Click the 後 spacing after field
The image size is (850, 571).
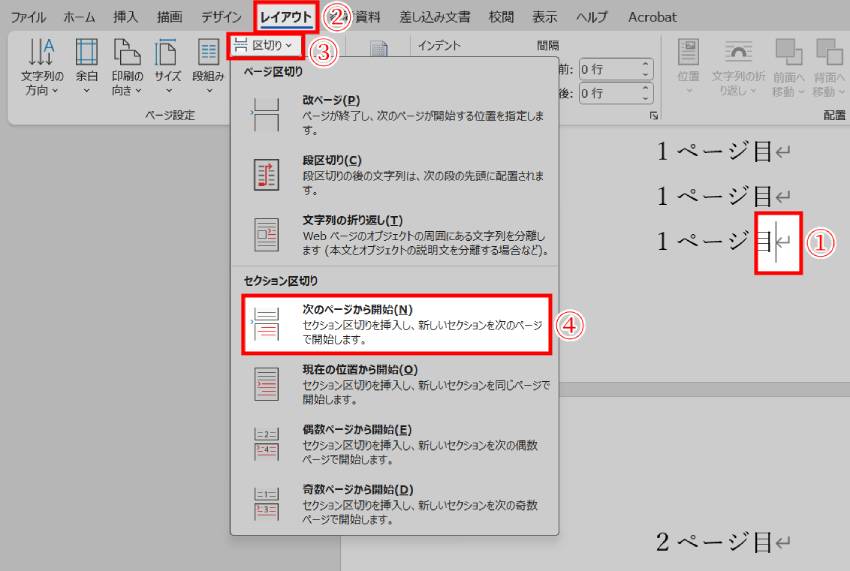(x=609, y=93)
